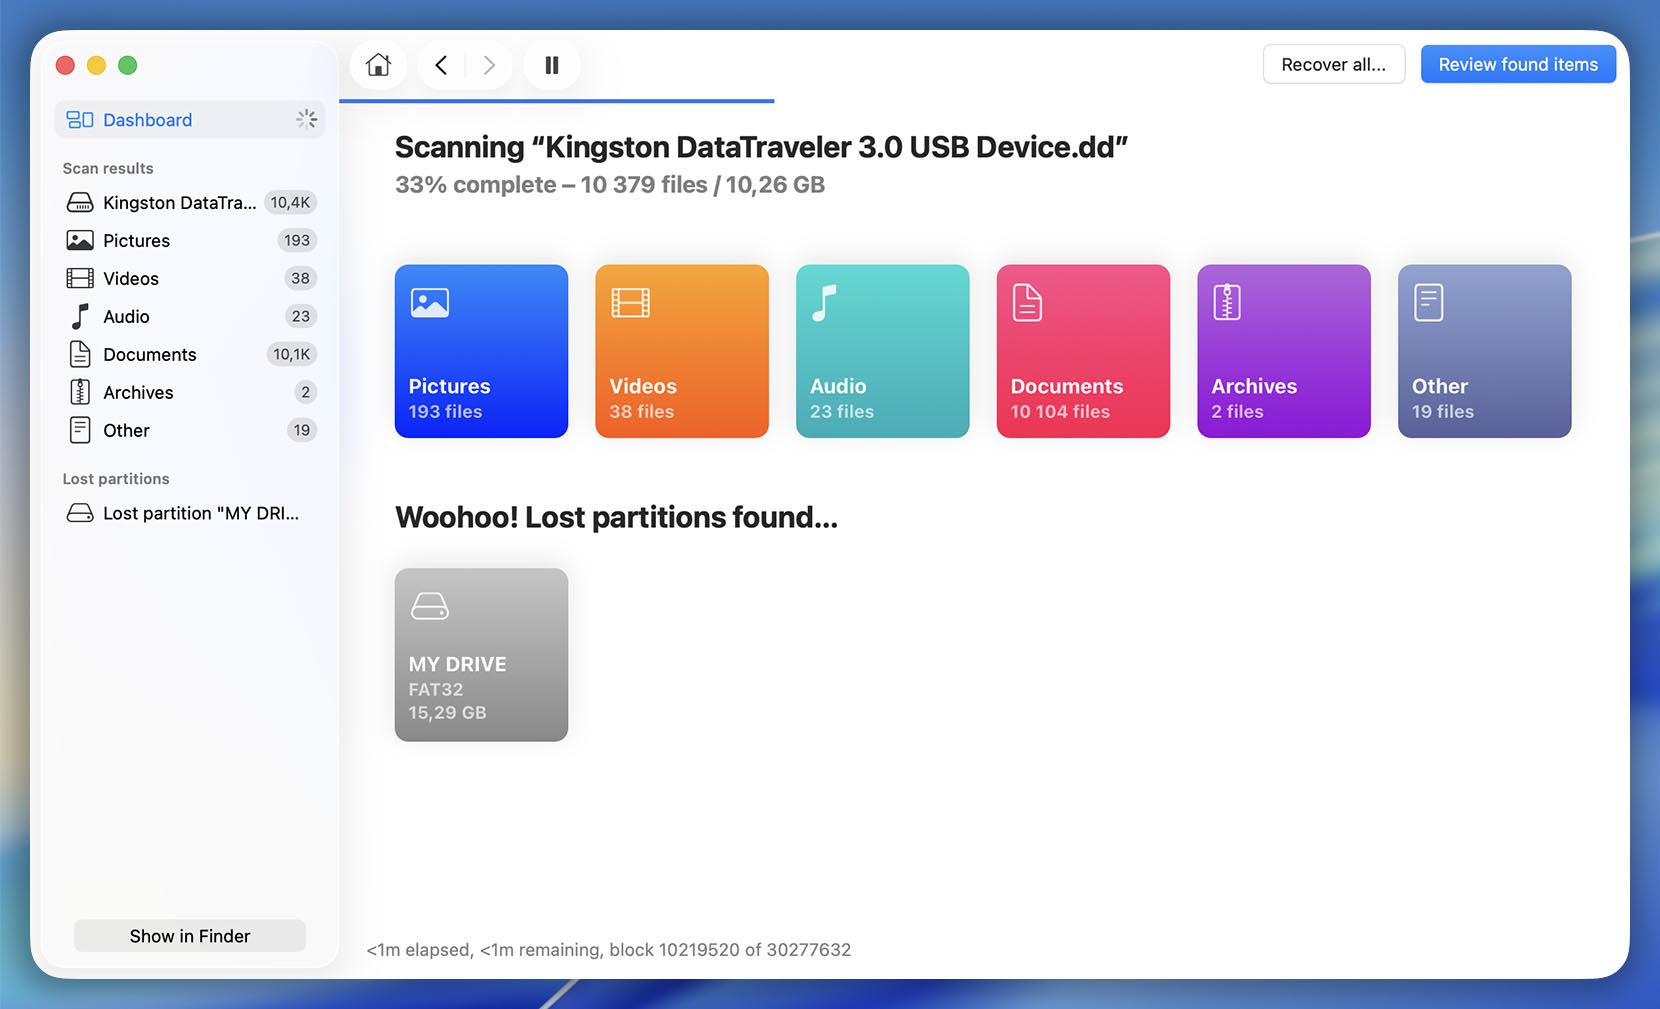Viewport: 1660px width, 1009px height.
Task: Click the Woohoo! Lost partitions found heading
Action: click(x=617, y=517)
